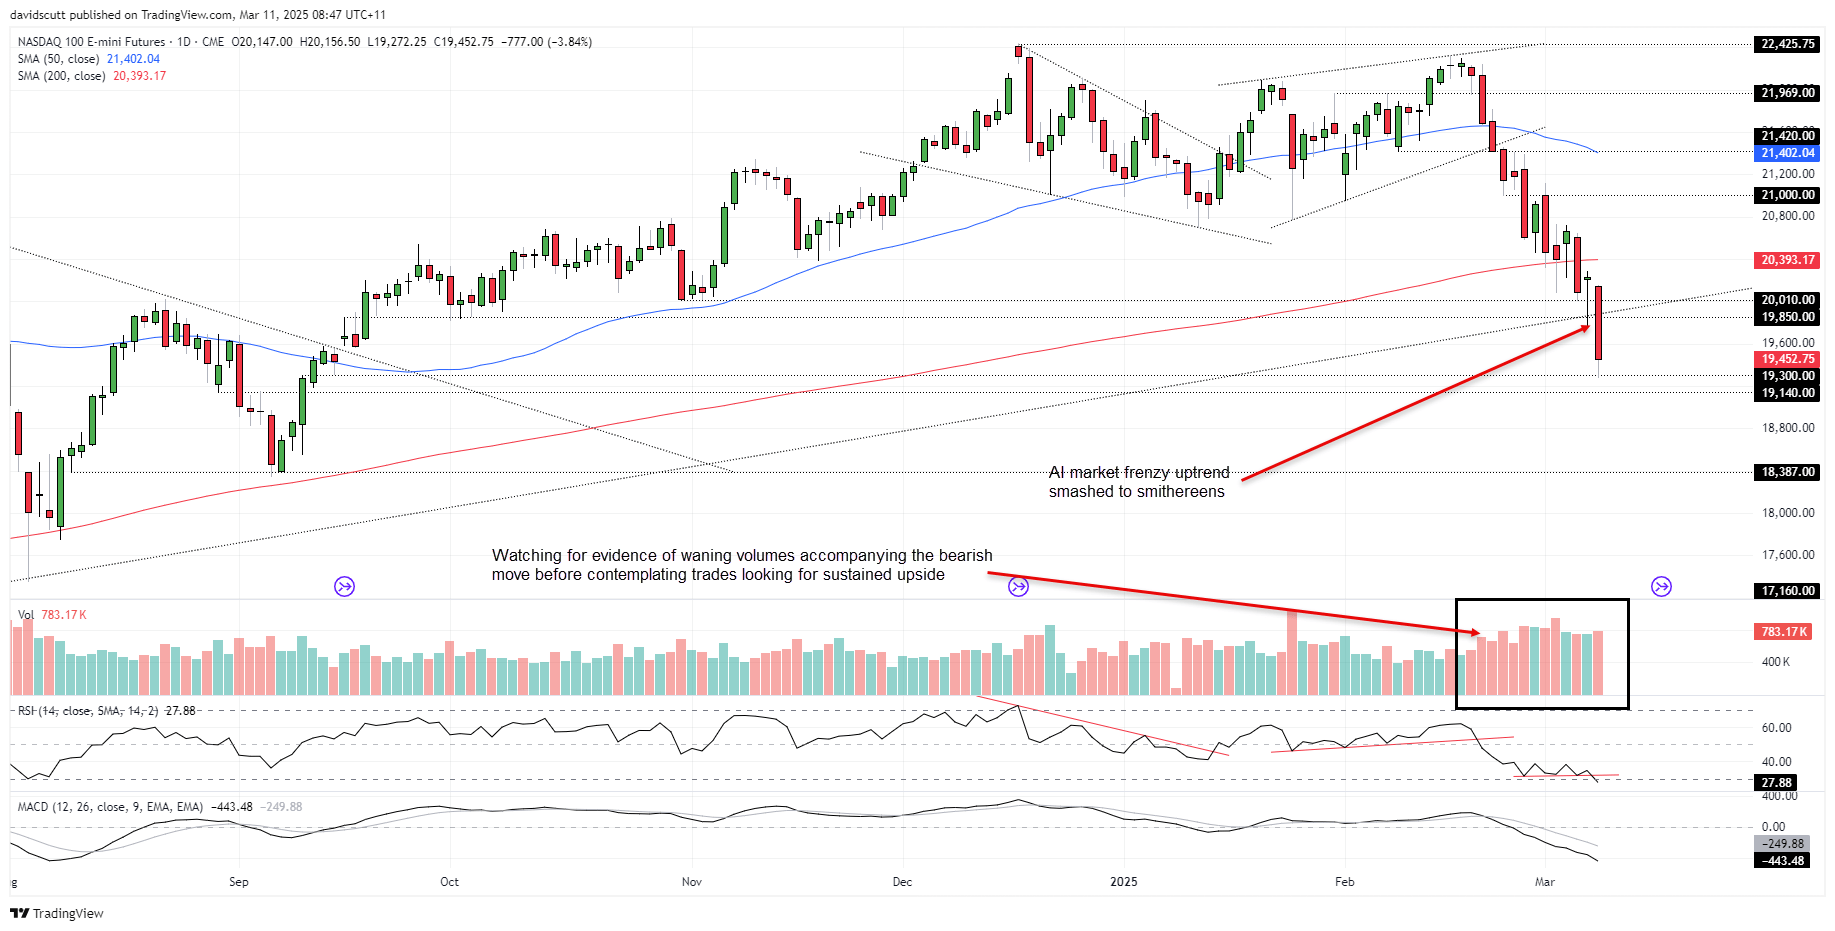This screenshot has width=1835, height=931.
Task: Select the 'RSI (14, close, SMA, 14, 2)' legend
Action: 88,711
